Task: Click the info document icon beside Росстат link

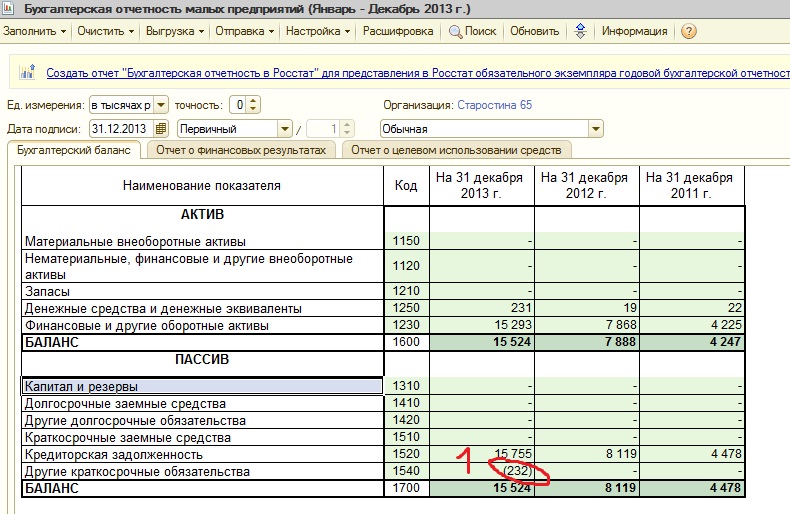Action: pos(27,74)
